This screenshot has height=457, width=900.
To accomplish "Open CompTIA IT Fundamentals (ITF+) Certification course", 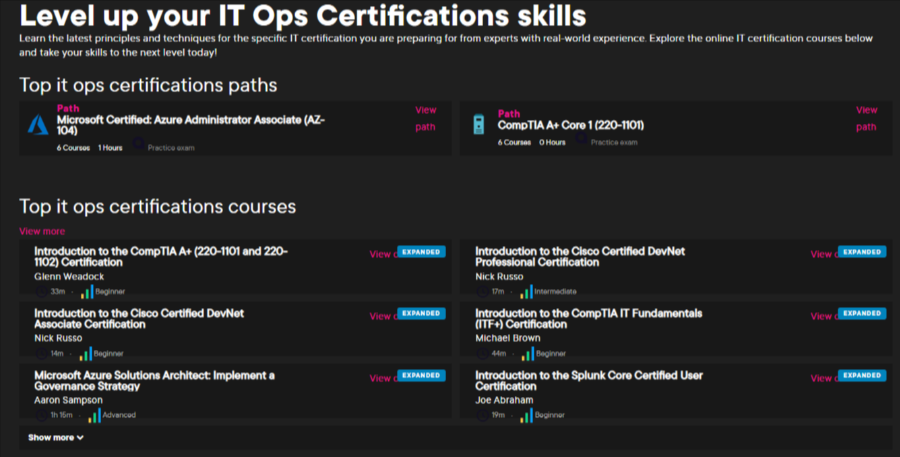I will [x=588, y=319].
